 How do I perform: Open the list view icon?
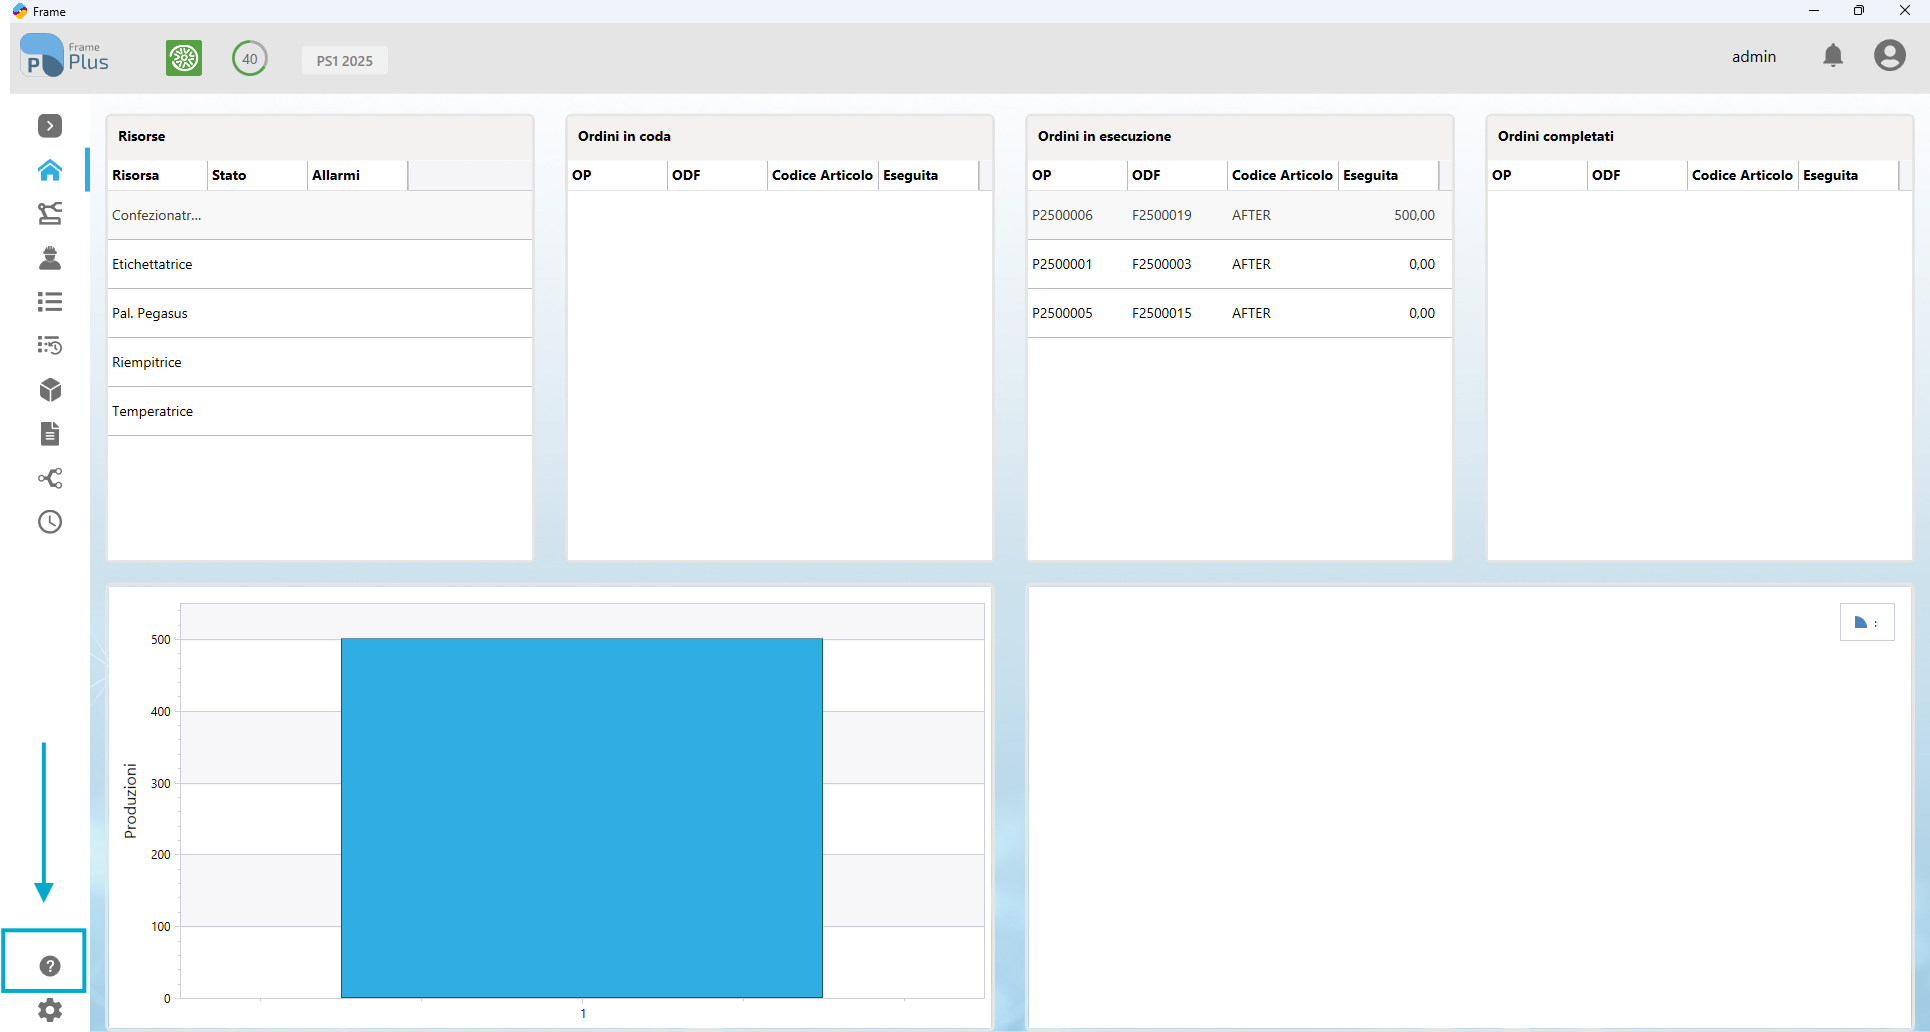pos(50,302)
